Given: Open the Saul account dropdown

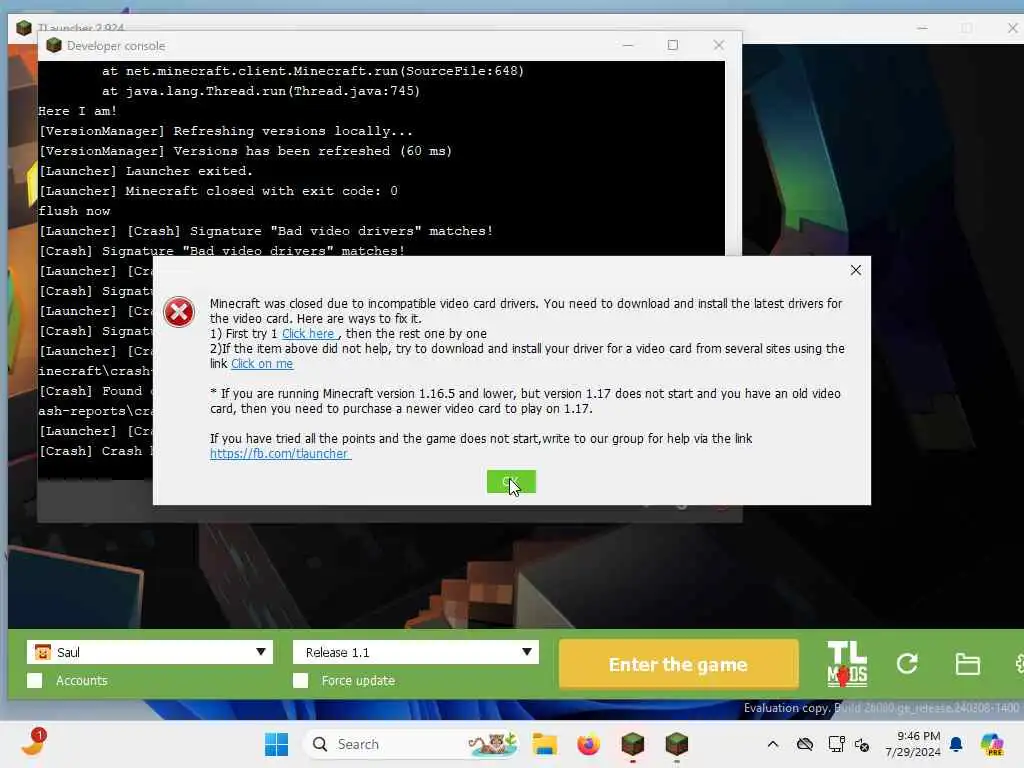Looking at the screenshot, I should coord(150,652).
